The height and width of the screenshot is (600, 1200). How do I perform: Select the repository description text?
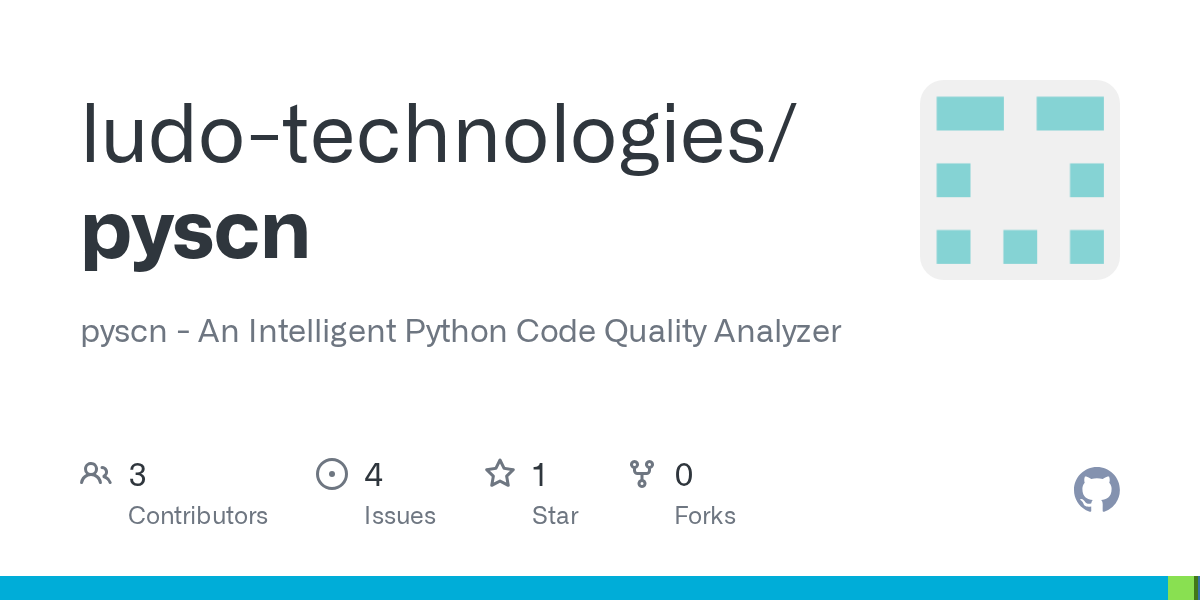tap(461, 331)
